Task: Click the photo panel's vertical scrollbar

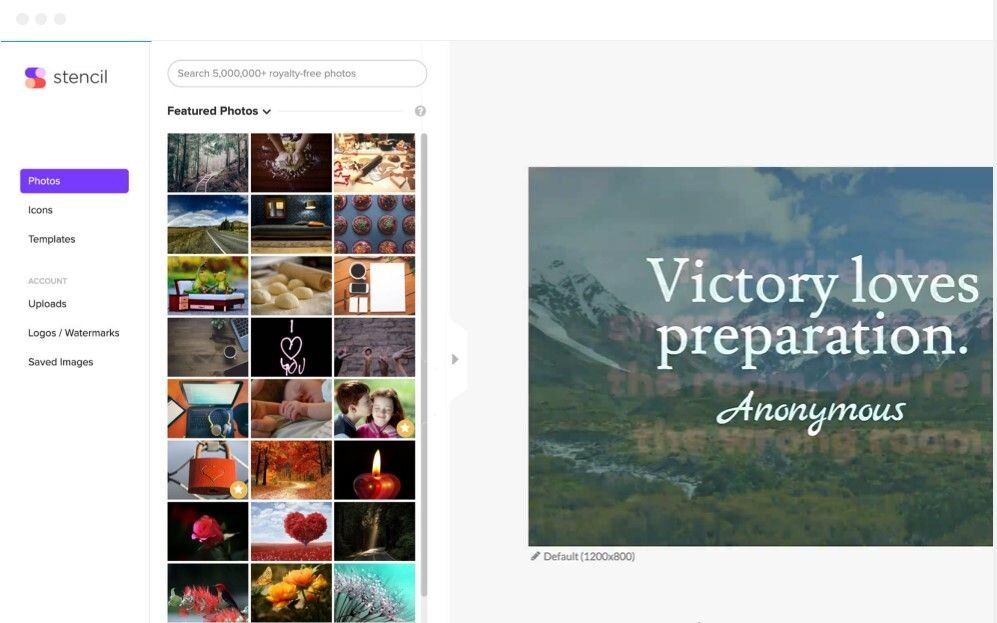Action: pyautogui.click(x=424, y=364)
